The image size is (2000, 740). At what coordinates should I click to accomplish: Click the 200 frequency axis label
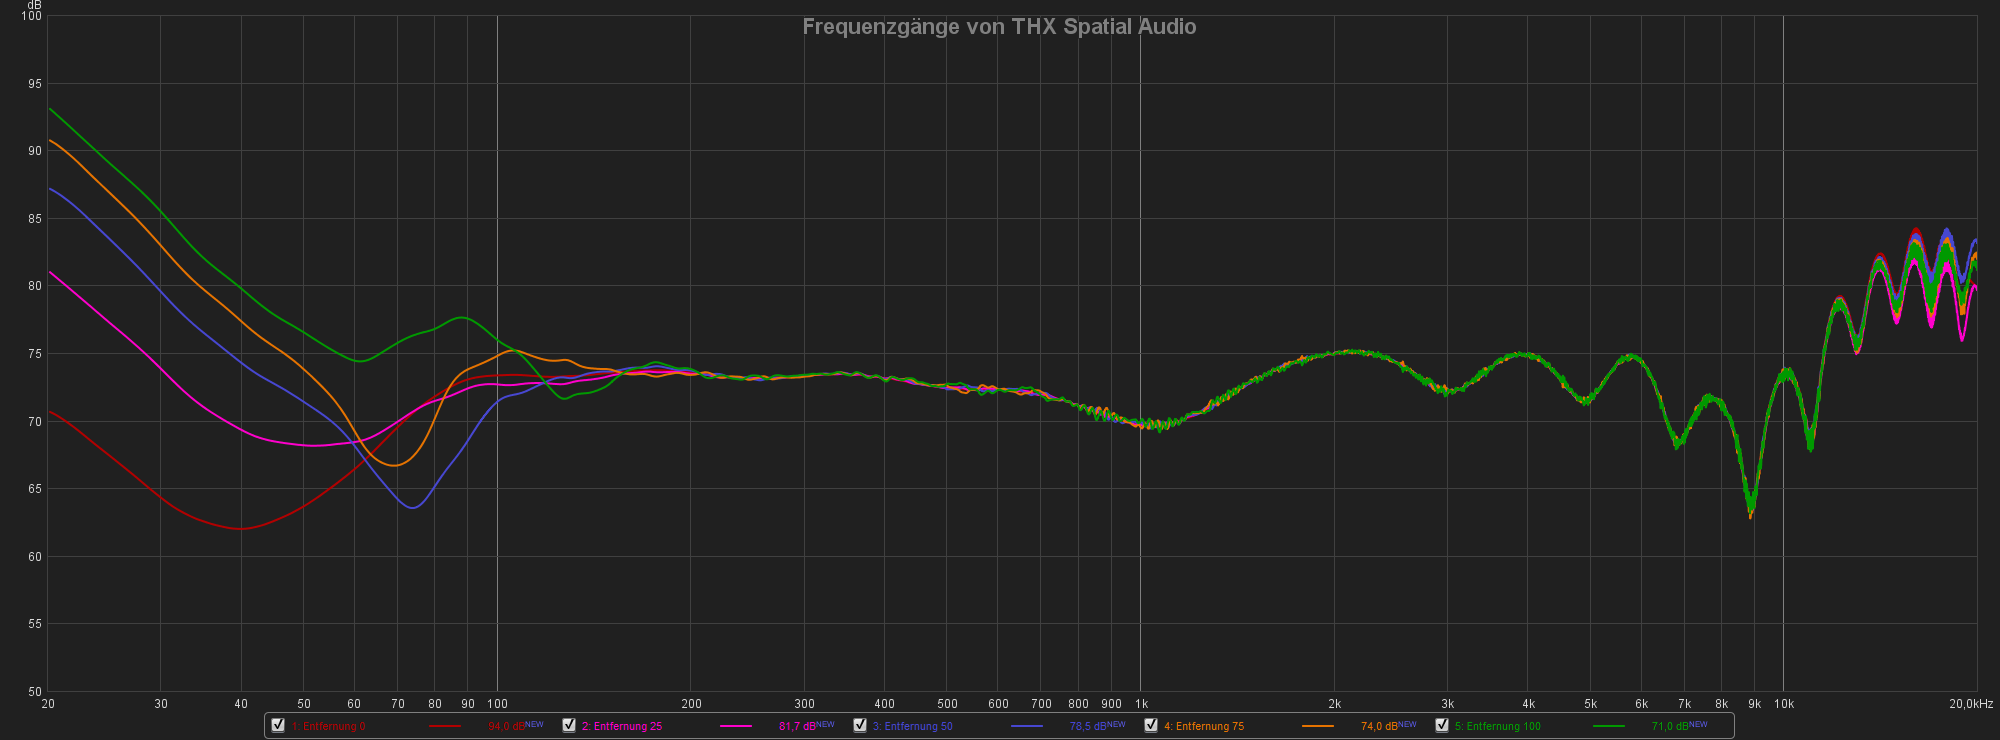(x=691, y=704)
